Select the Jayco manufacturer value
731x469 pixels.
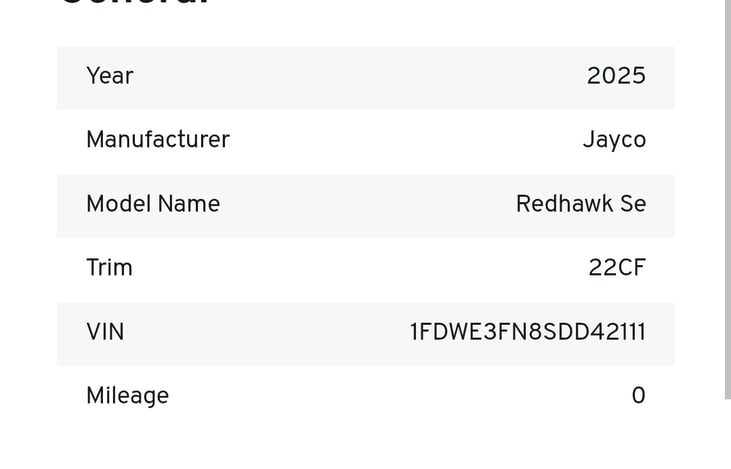(x=614, y=140)
